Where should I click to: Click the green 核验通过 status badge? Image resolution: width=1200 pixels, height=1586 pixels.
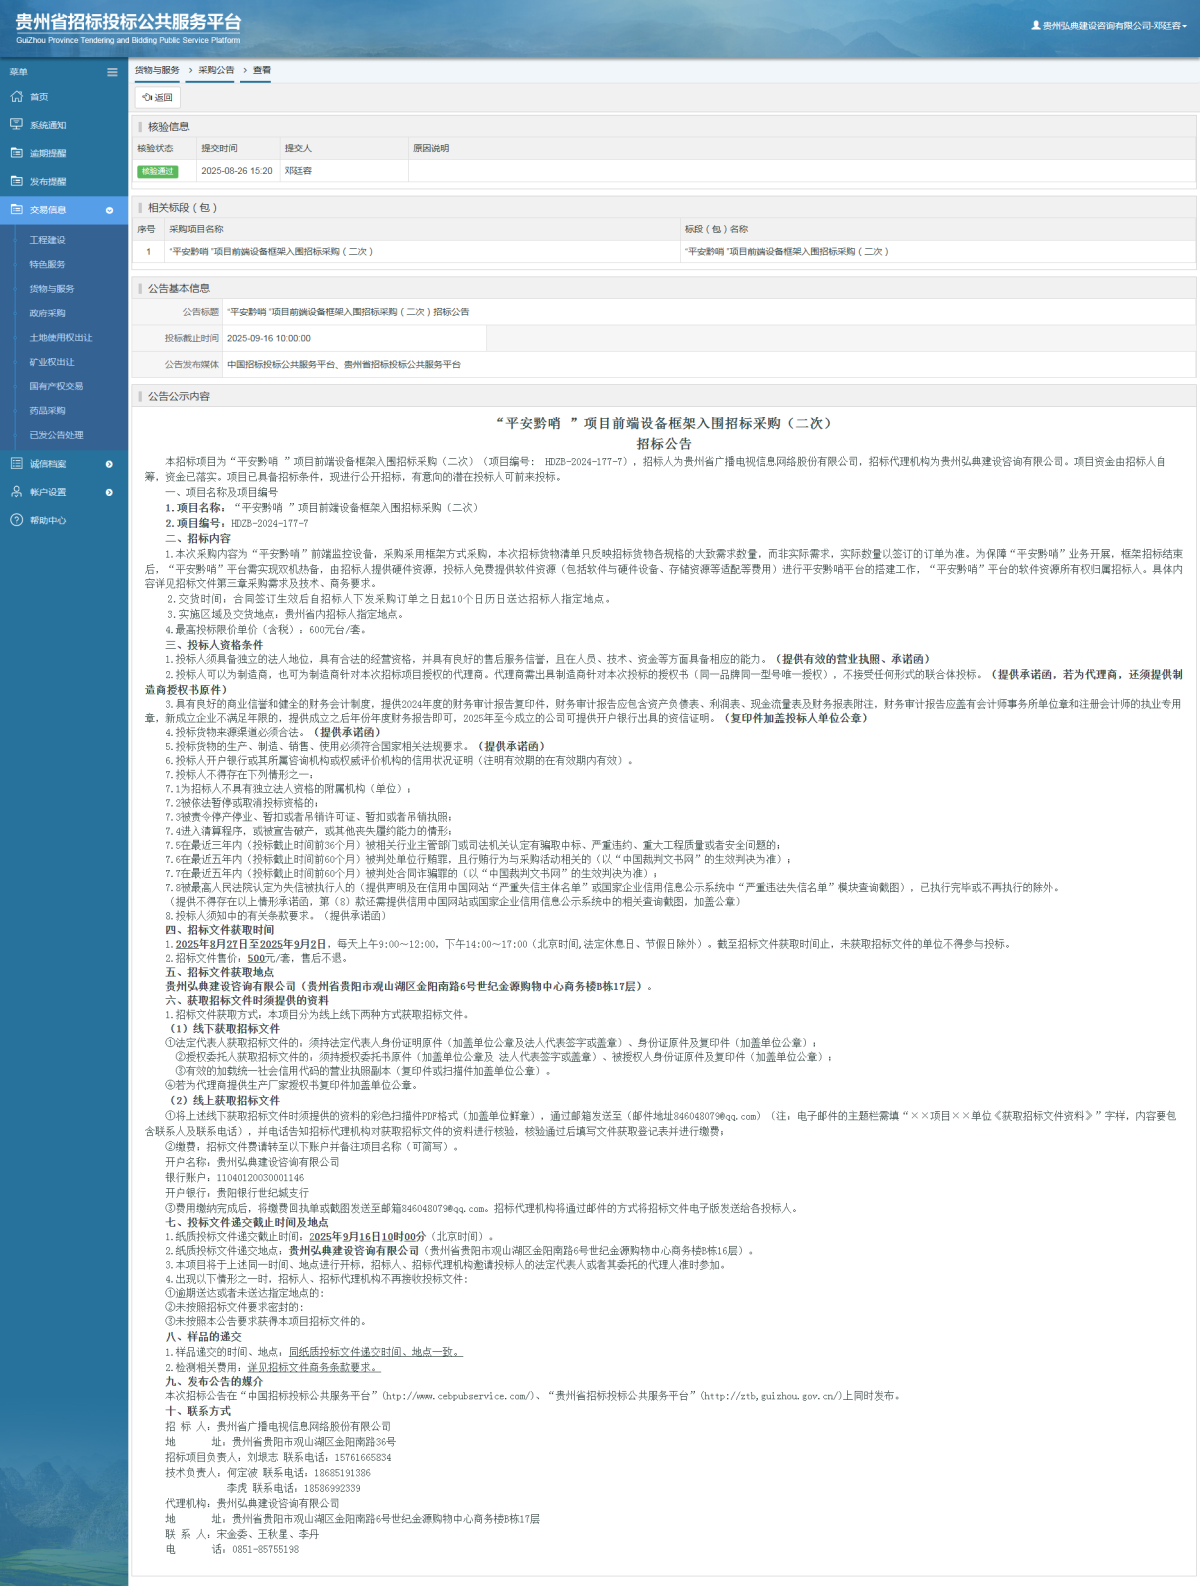tap(157, 171)
